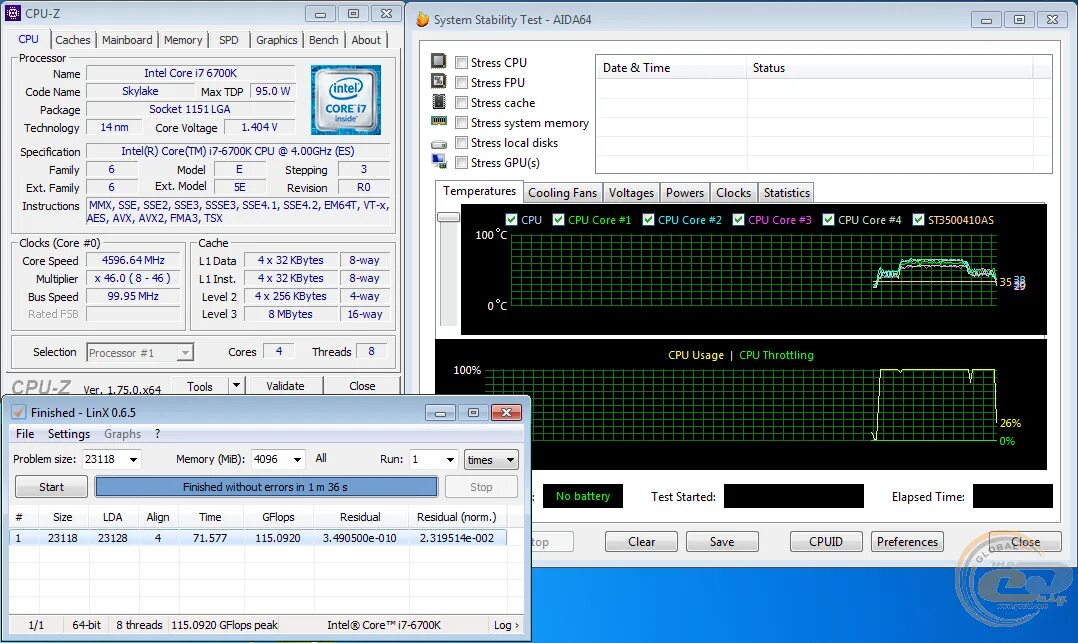Open the Voltages tab in AIDA64

pyautogui.click(x=631, y=193)
